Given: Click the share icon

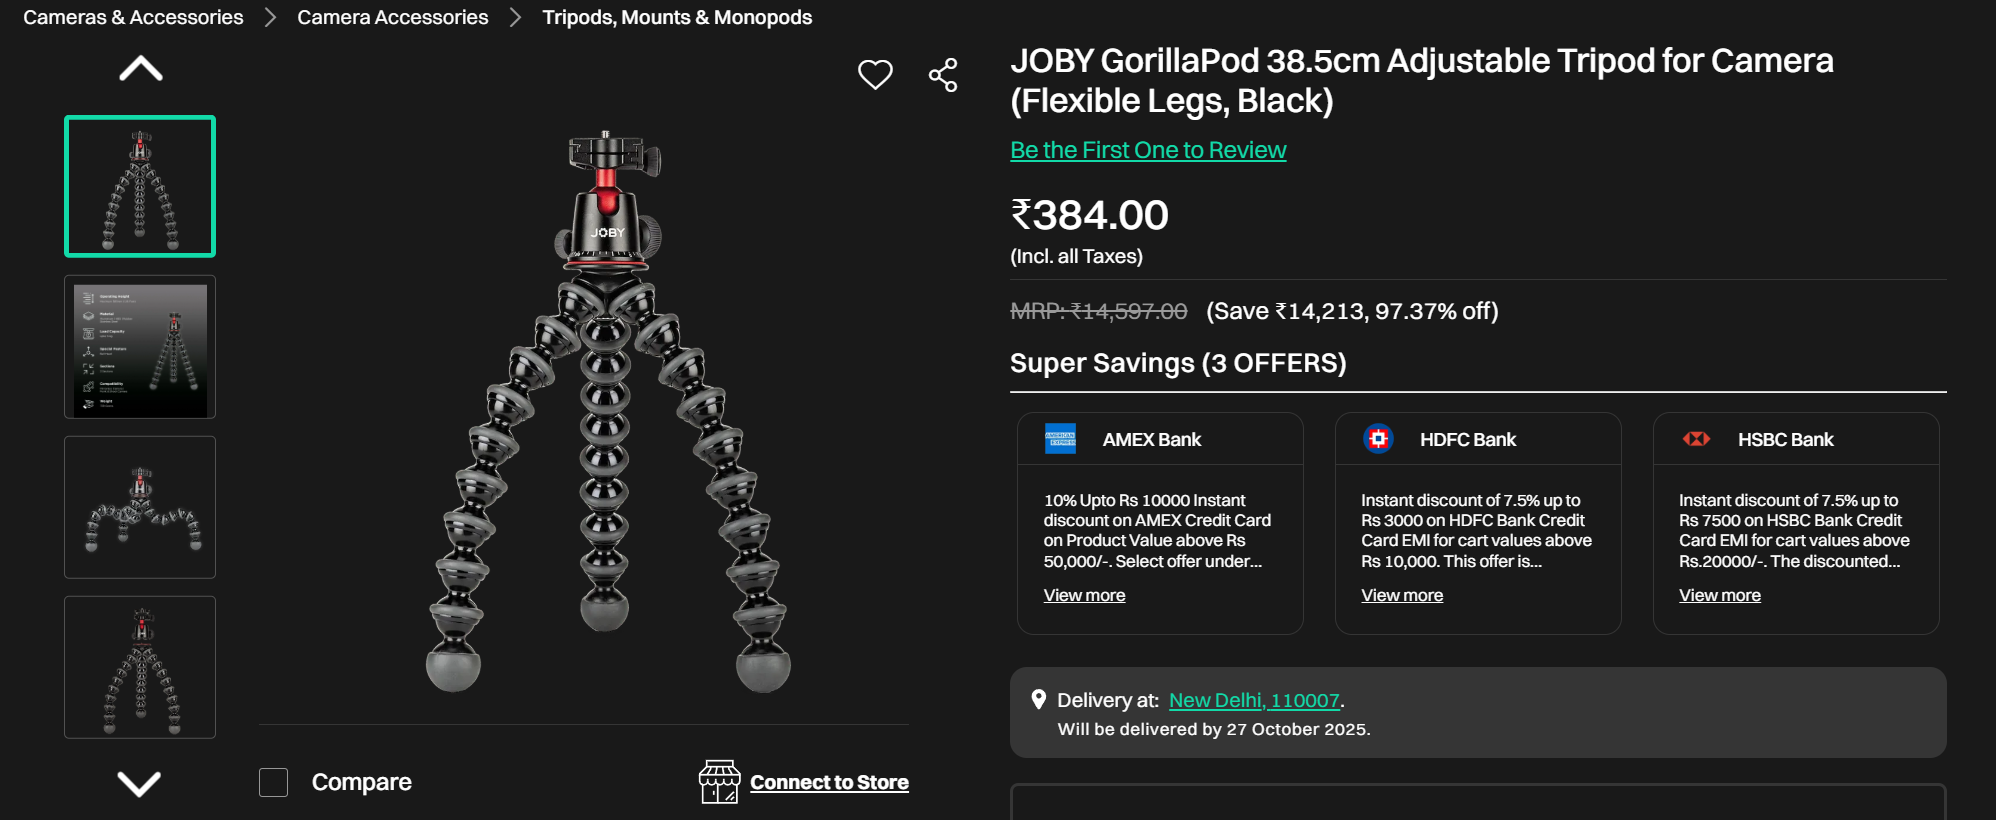Looking at the screenshot, I should click(943, 75).
